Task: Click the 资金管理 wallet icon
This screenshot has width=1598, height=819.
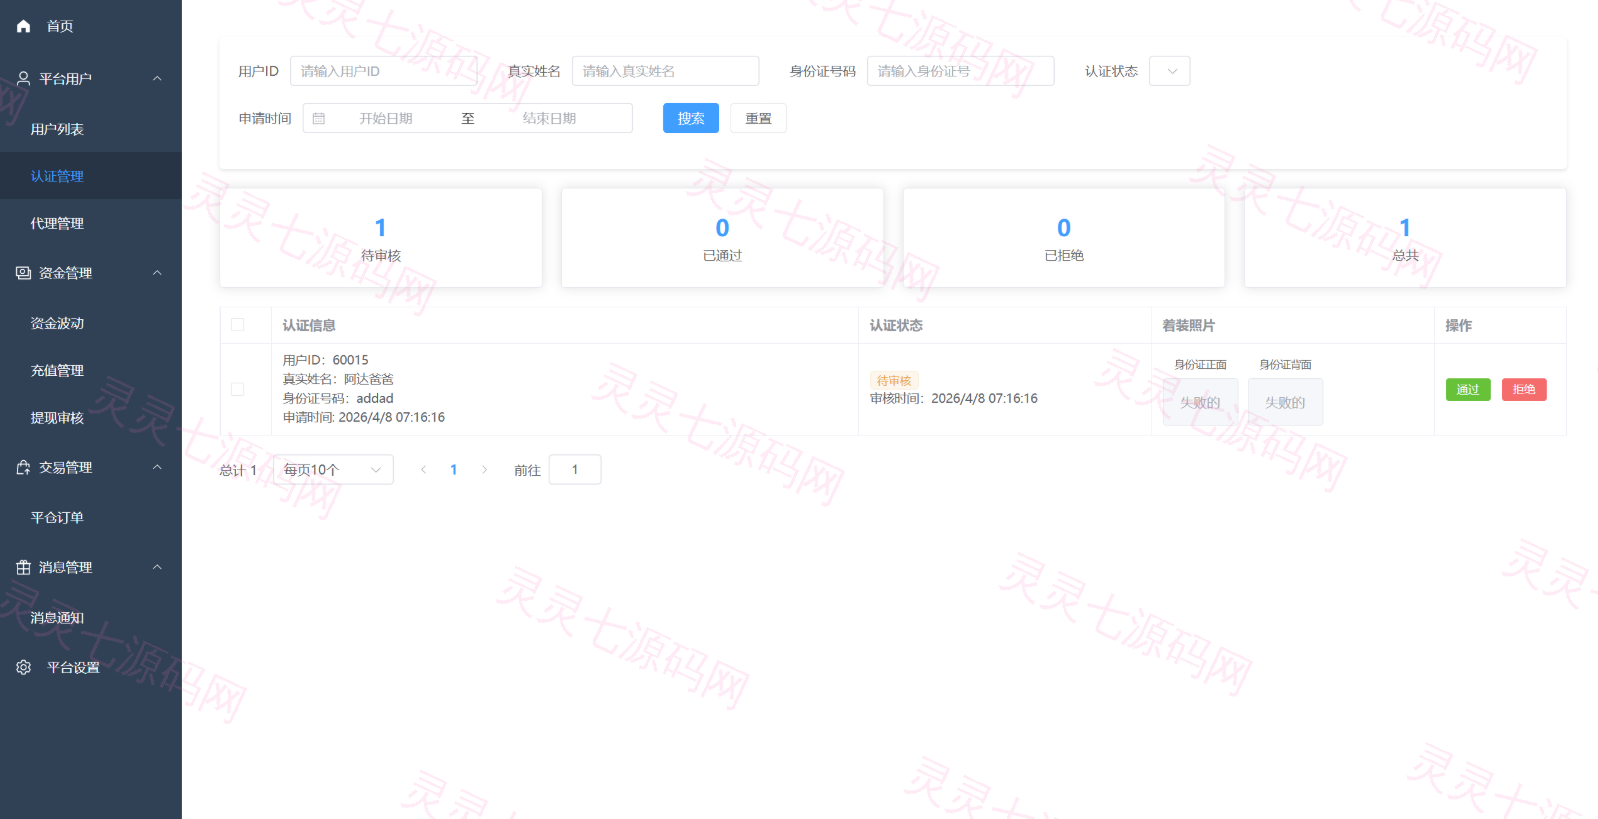Action: [24, 273]
